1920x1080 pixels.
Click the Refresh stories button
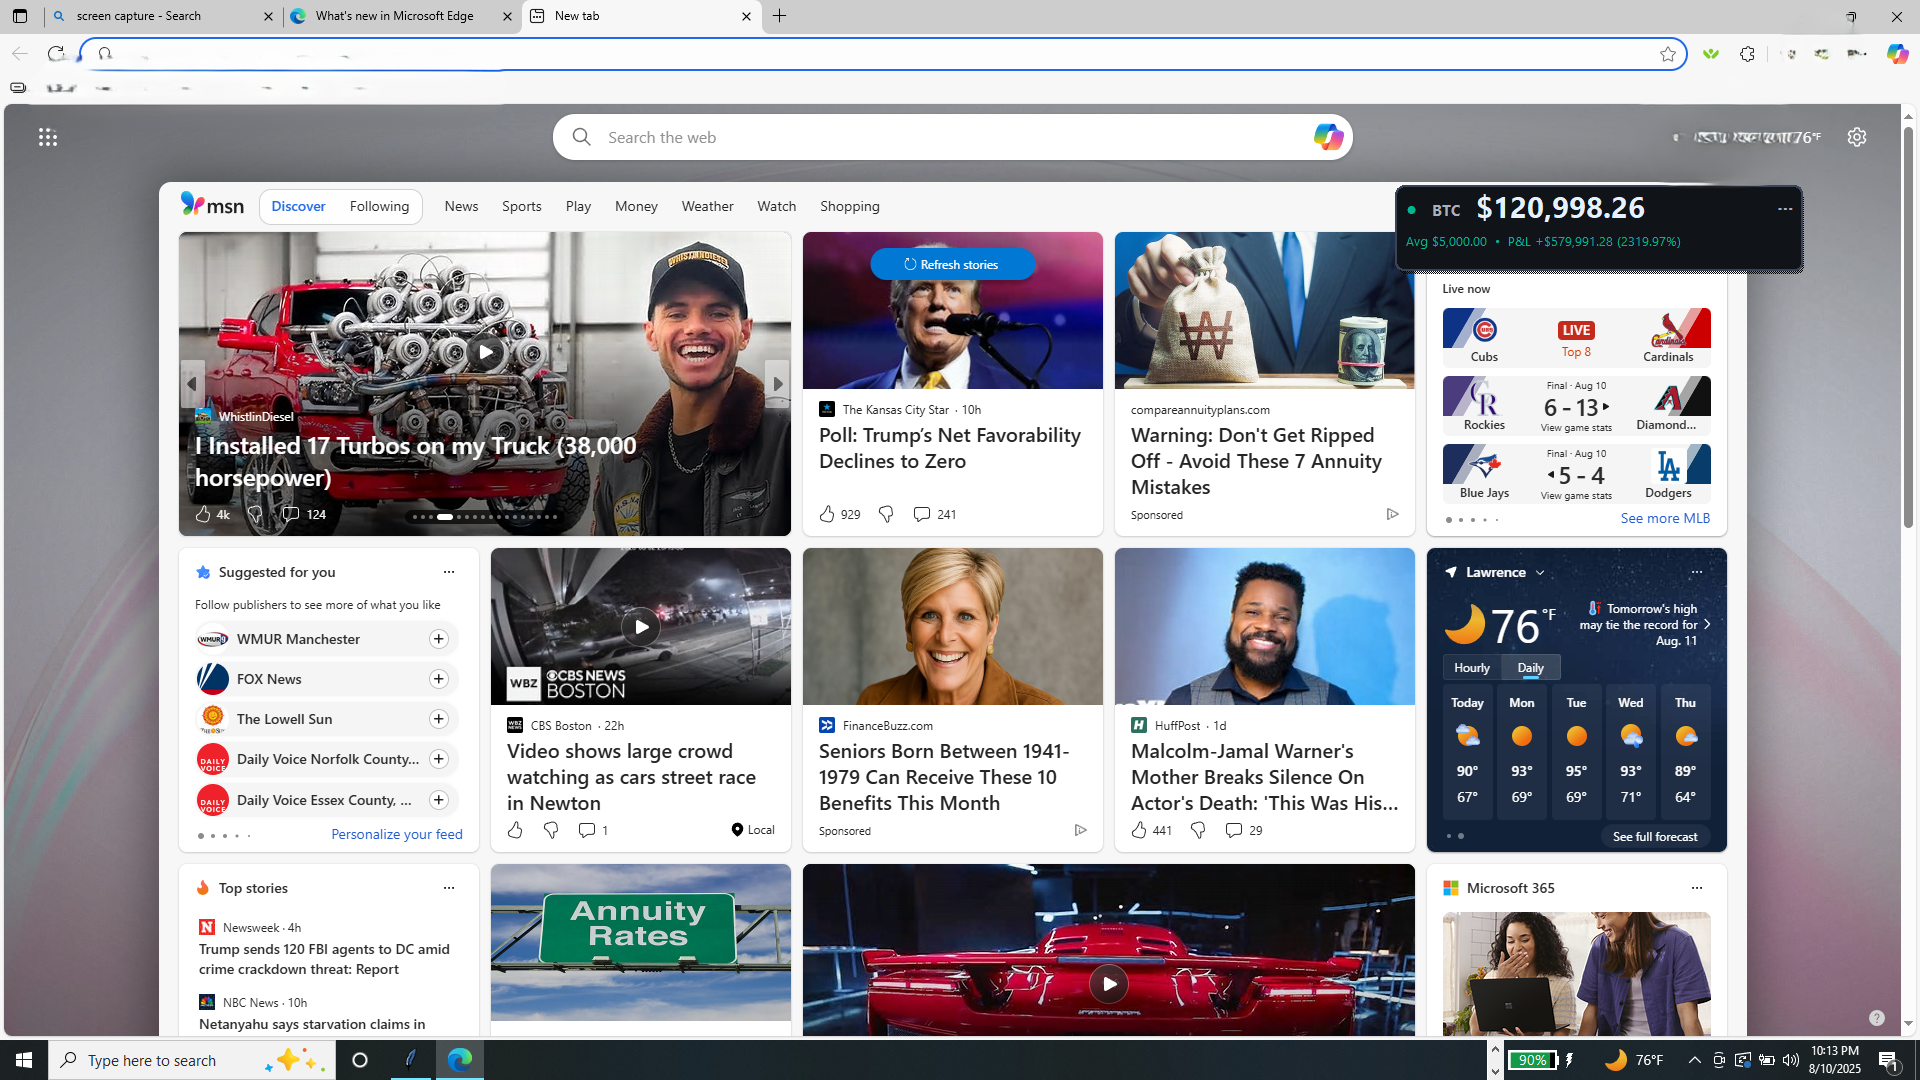[952, 264]
